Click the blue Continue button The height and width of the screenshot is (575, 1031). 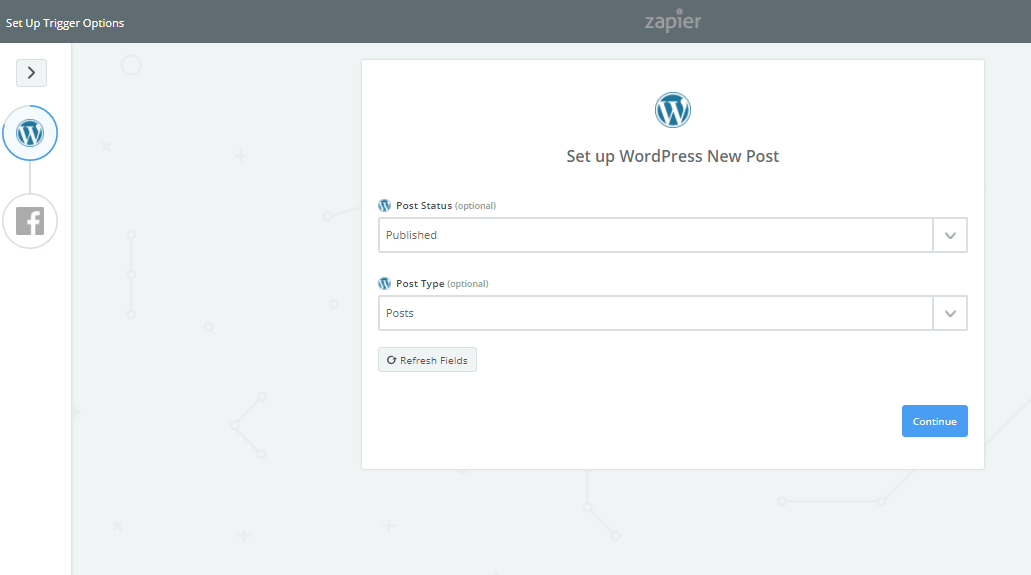coord(934,421)
